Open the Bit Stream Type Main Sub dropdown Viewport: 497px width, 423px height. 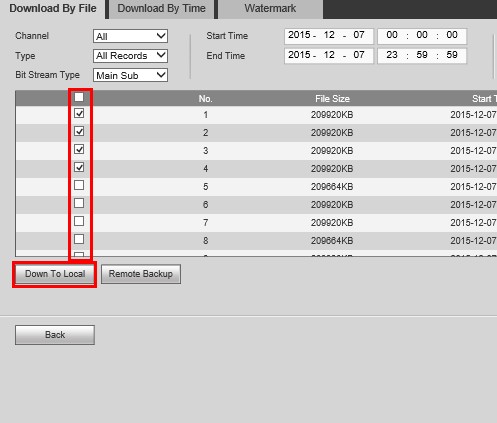pos(130,75)
